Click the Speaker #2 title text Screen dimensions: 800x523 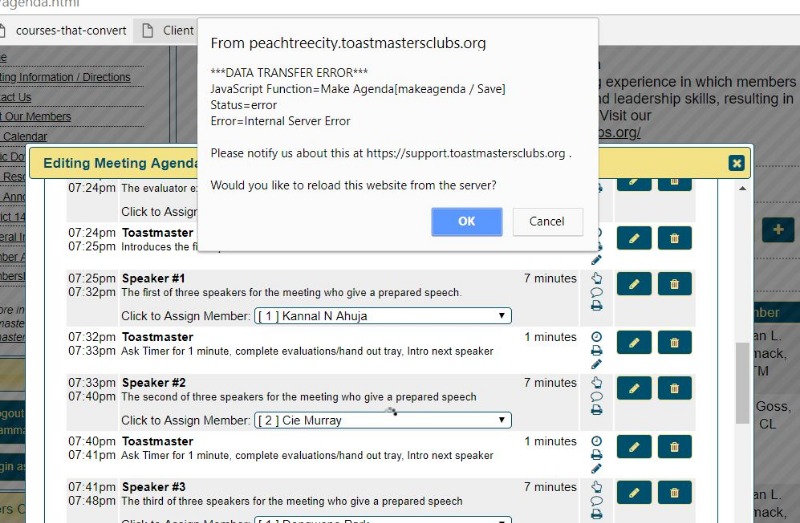(154, 383)
